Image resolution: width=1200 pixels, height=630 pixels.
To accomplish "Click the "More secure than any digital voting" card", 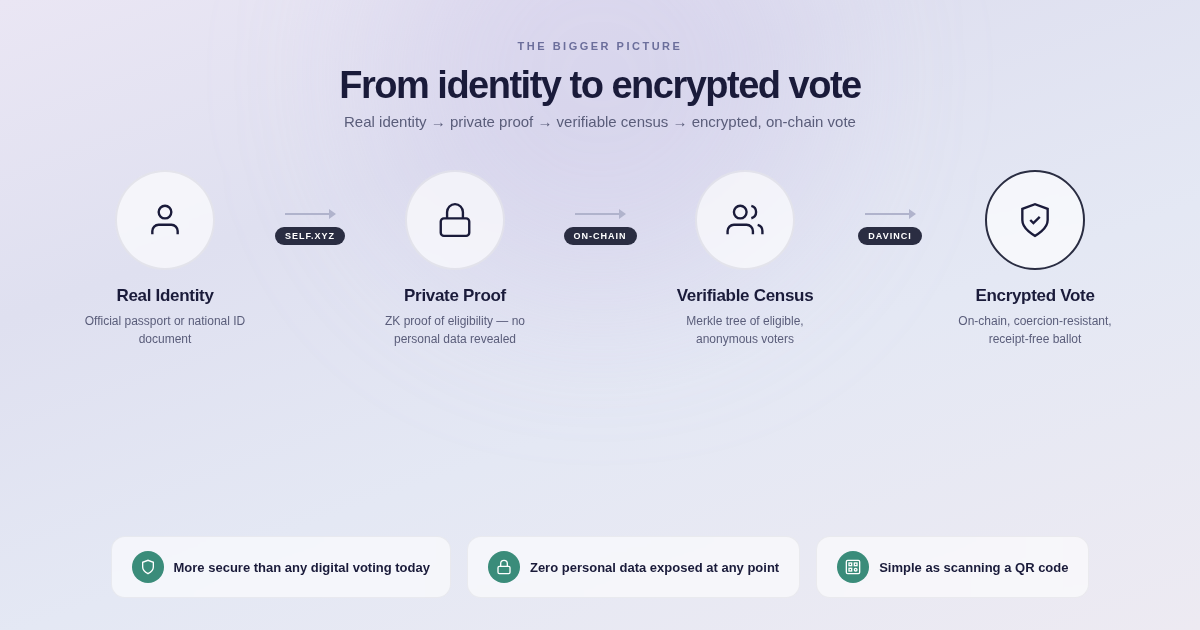I will pyautogui.click(x=281, y=567).
